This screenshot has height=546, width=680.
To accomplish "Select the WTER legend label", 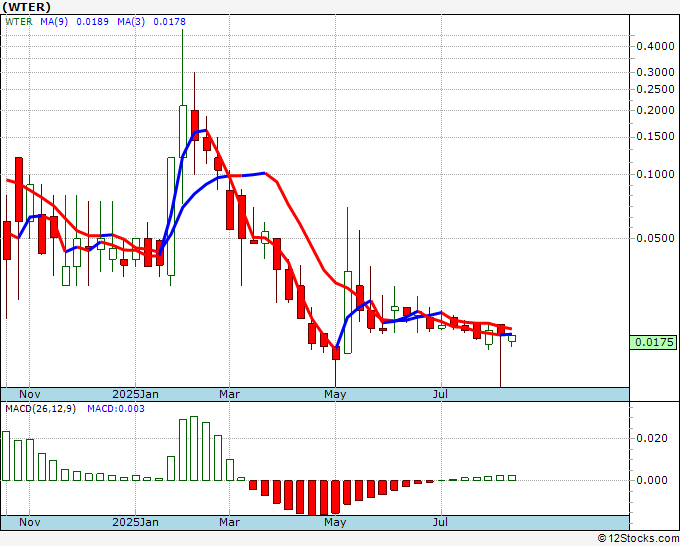I will tap(19, 21).
